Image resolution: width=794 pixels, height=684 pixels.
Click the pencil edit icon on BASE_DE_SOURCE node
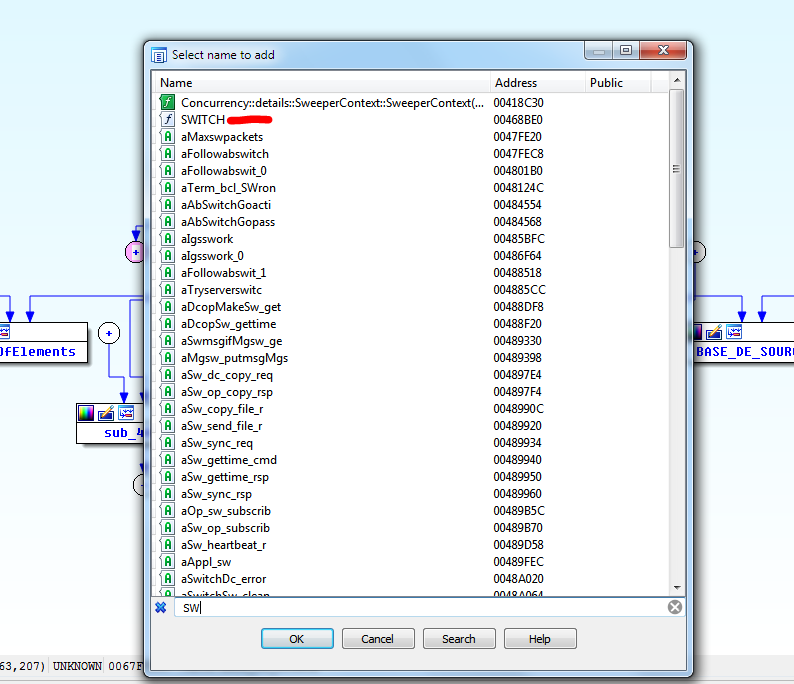(714, 332)
